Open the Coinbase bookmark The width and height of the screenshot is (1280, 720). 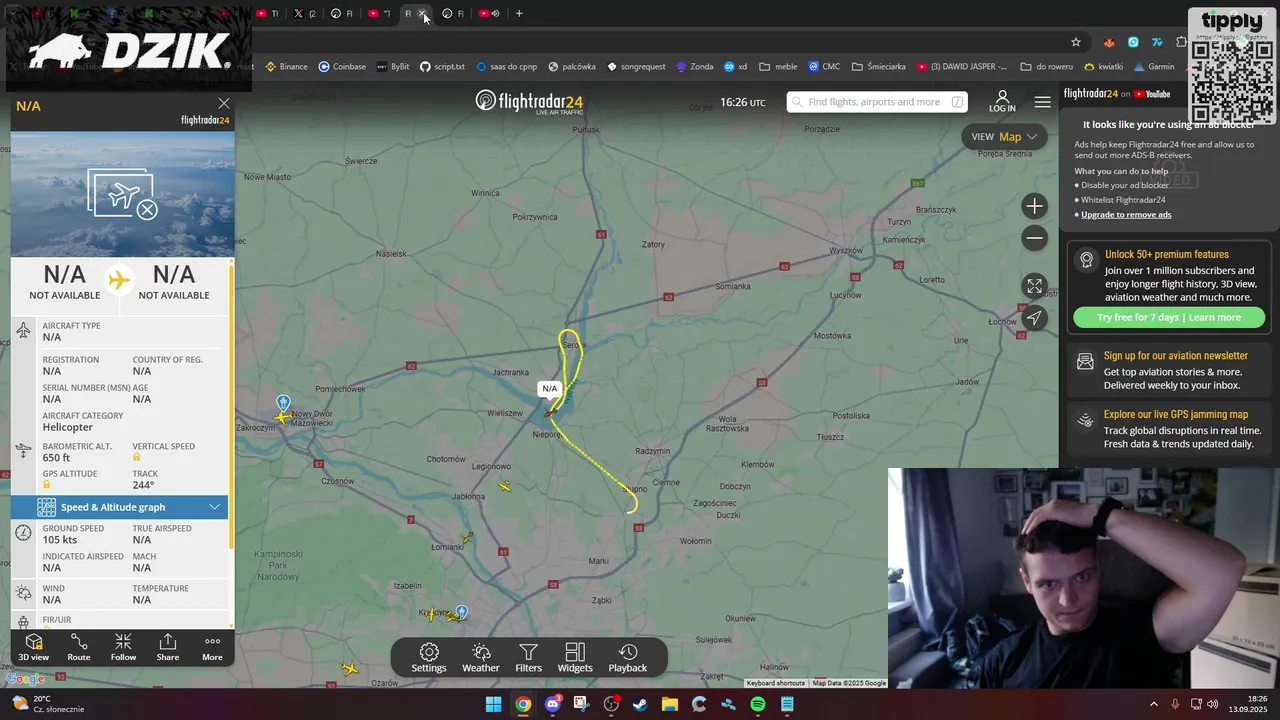click(x=342, y=67)
